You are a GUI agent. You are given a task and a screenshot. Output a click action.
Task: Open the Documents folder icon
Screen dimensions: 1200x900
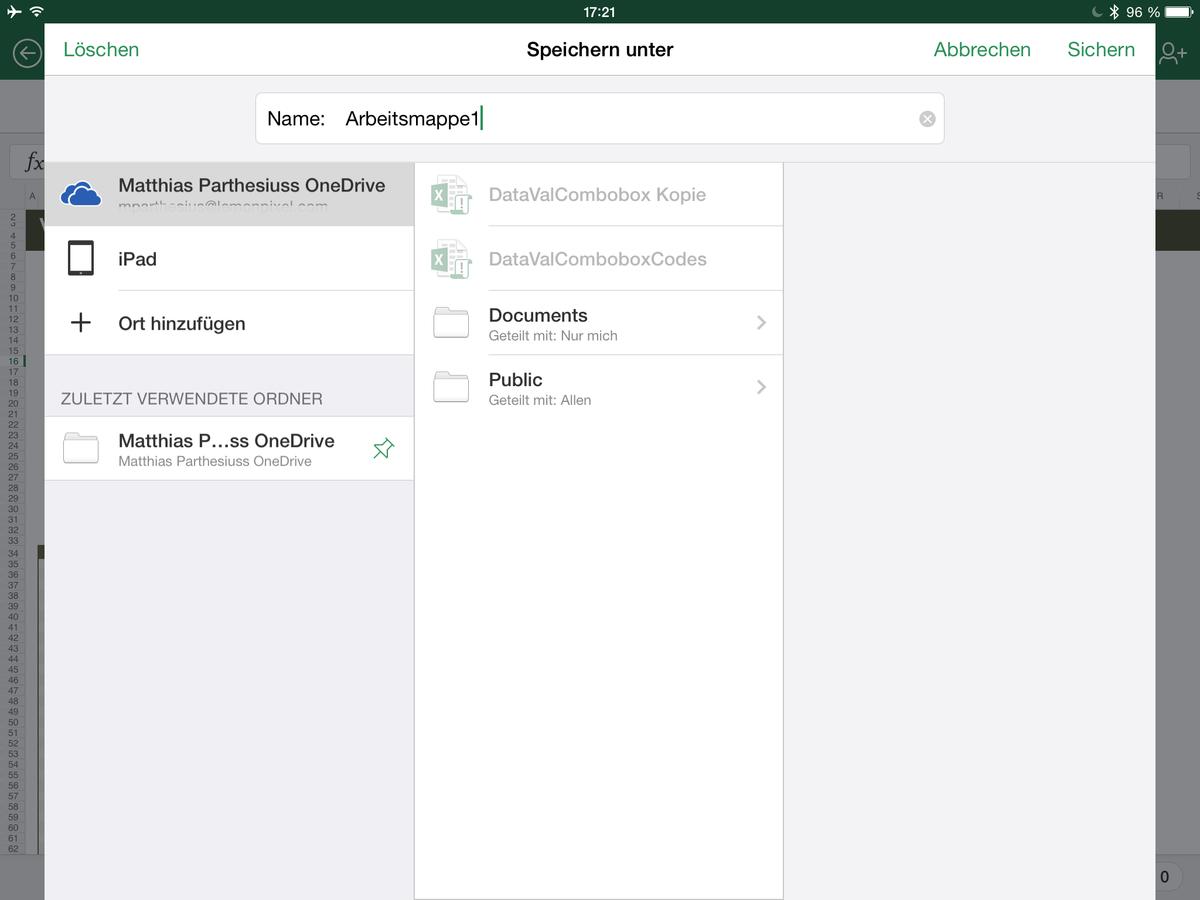click(x=451, y=323)
